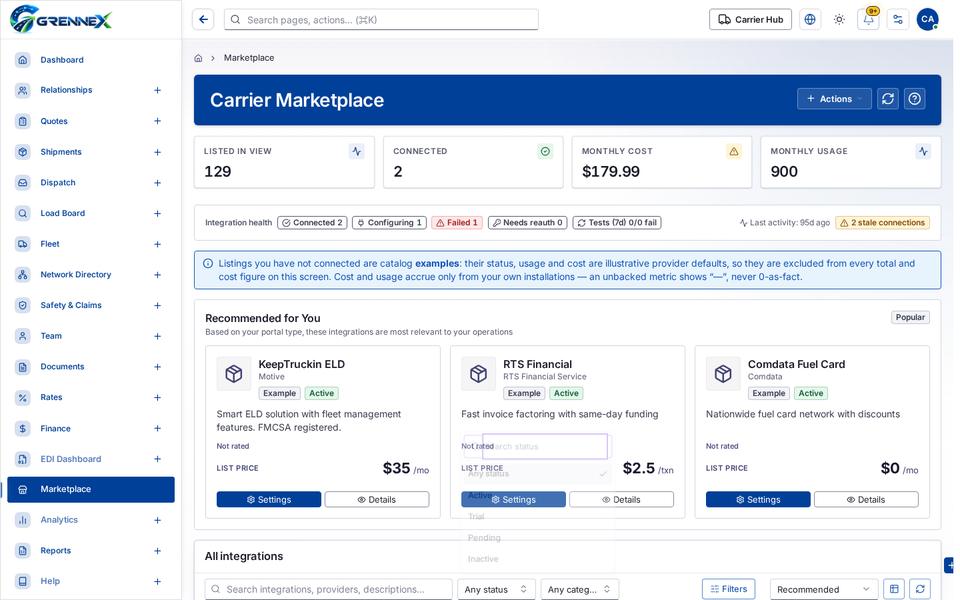Open the Actions dropdown
The width and height of the screenshot is (960, 600).
[834, 99]
